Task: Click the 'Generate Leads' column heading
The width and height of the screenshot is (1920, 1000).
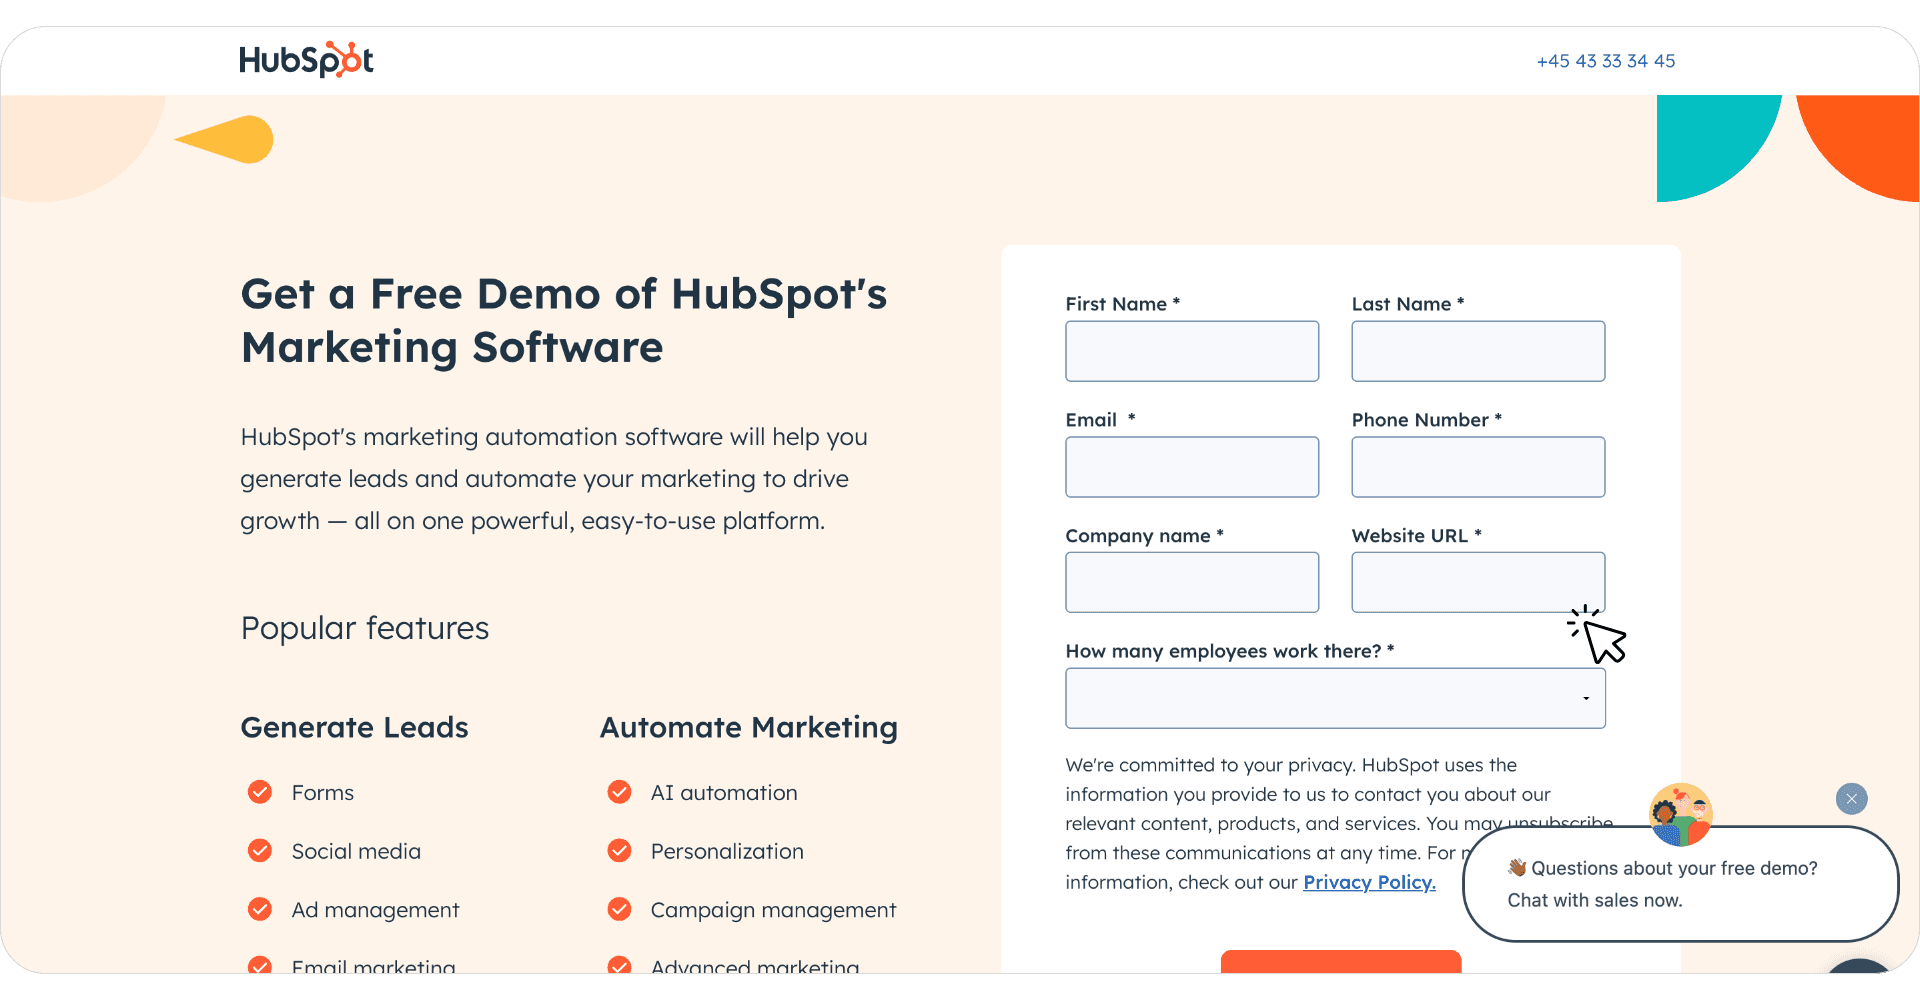Action: tap(355, 727)
